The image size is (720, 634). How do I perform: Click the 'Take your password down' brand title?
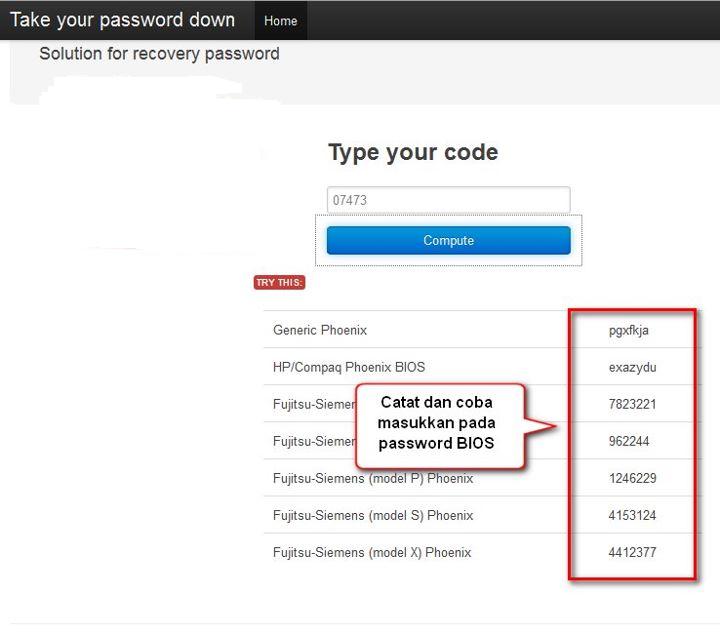pyautogui.click(x=122, y=20)
